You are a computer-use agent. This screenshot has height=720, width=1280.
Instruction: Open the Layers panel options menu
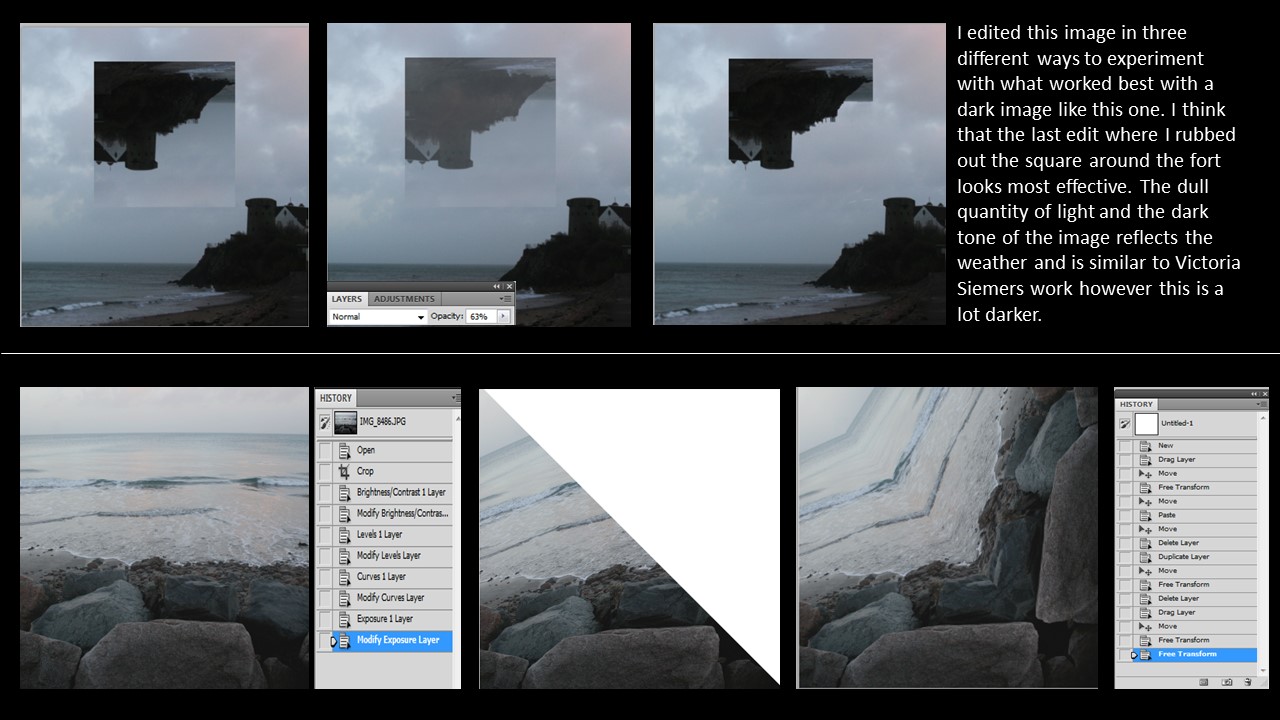click(506, 299)
